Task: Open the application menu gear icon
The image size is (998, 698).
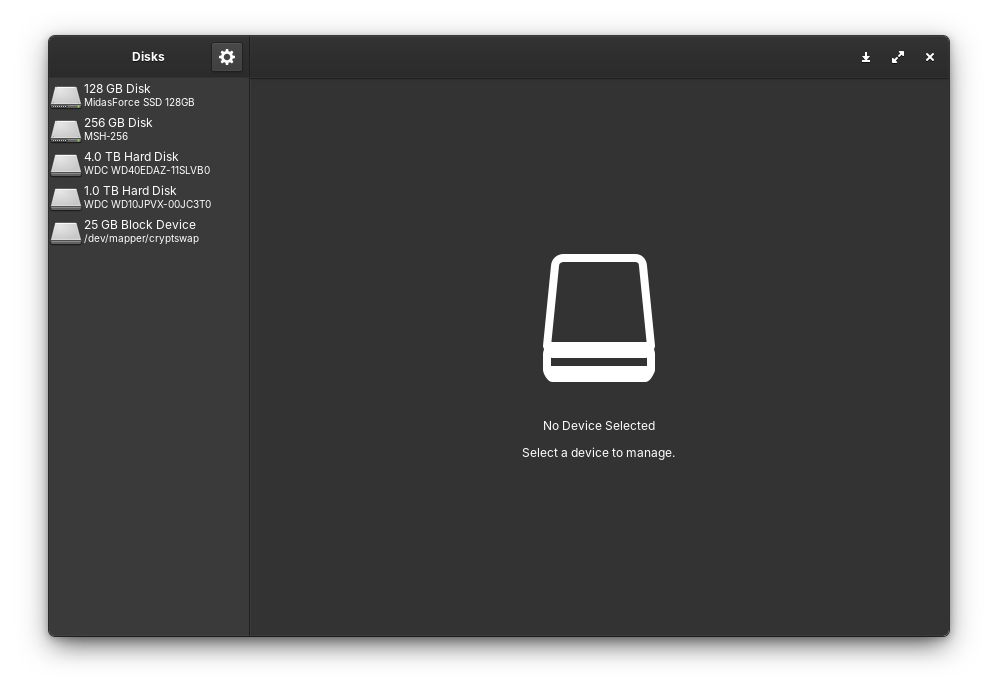Action: (x=227, y=57)
